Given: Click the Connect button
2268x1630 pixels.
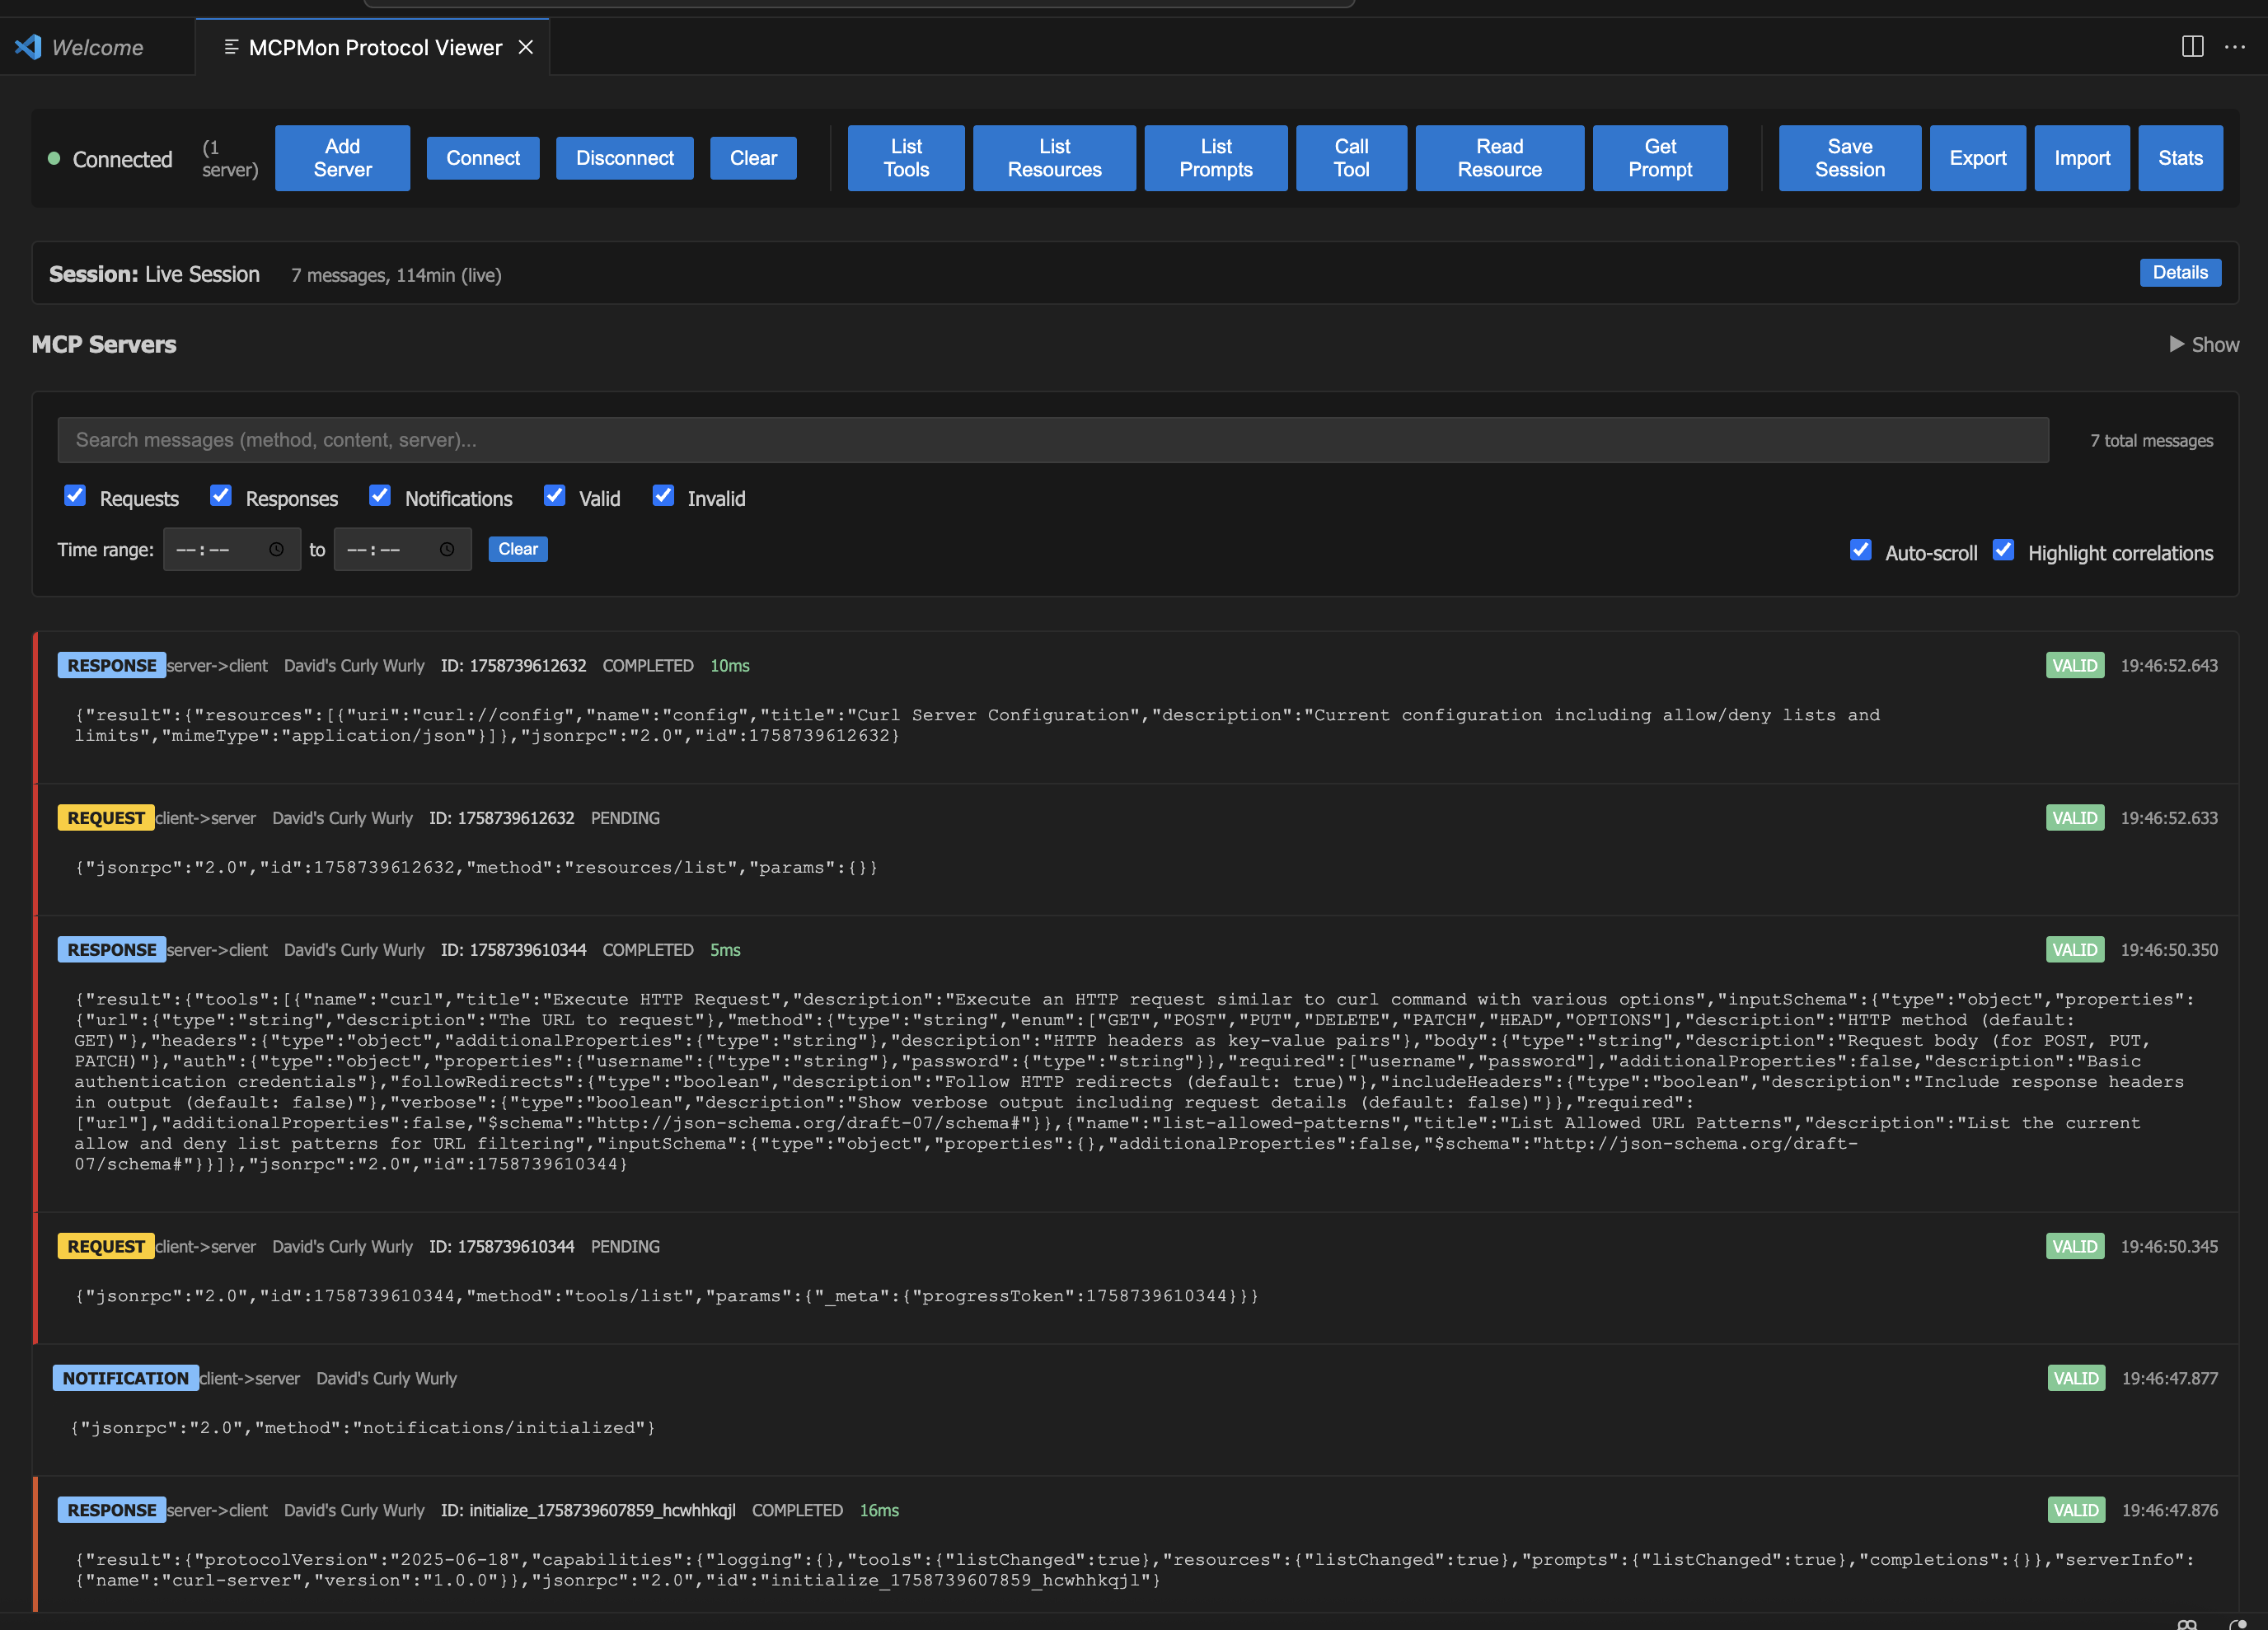Looking at the screenshot, I should [x=483, y=158].
